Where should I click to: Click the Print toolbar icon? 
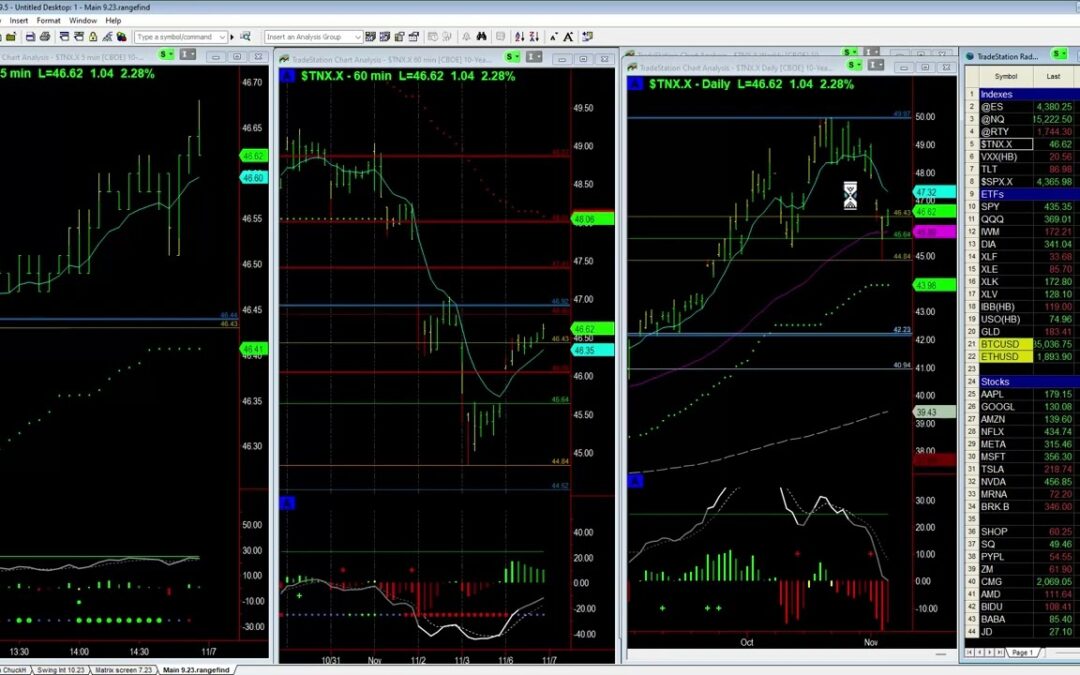[x=45, y=37]
